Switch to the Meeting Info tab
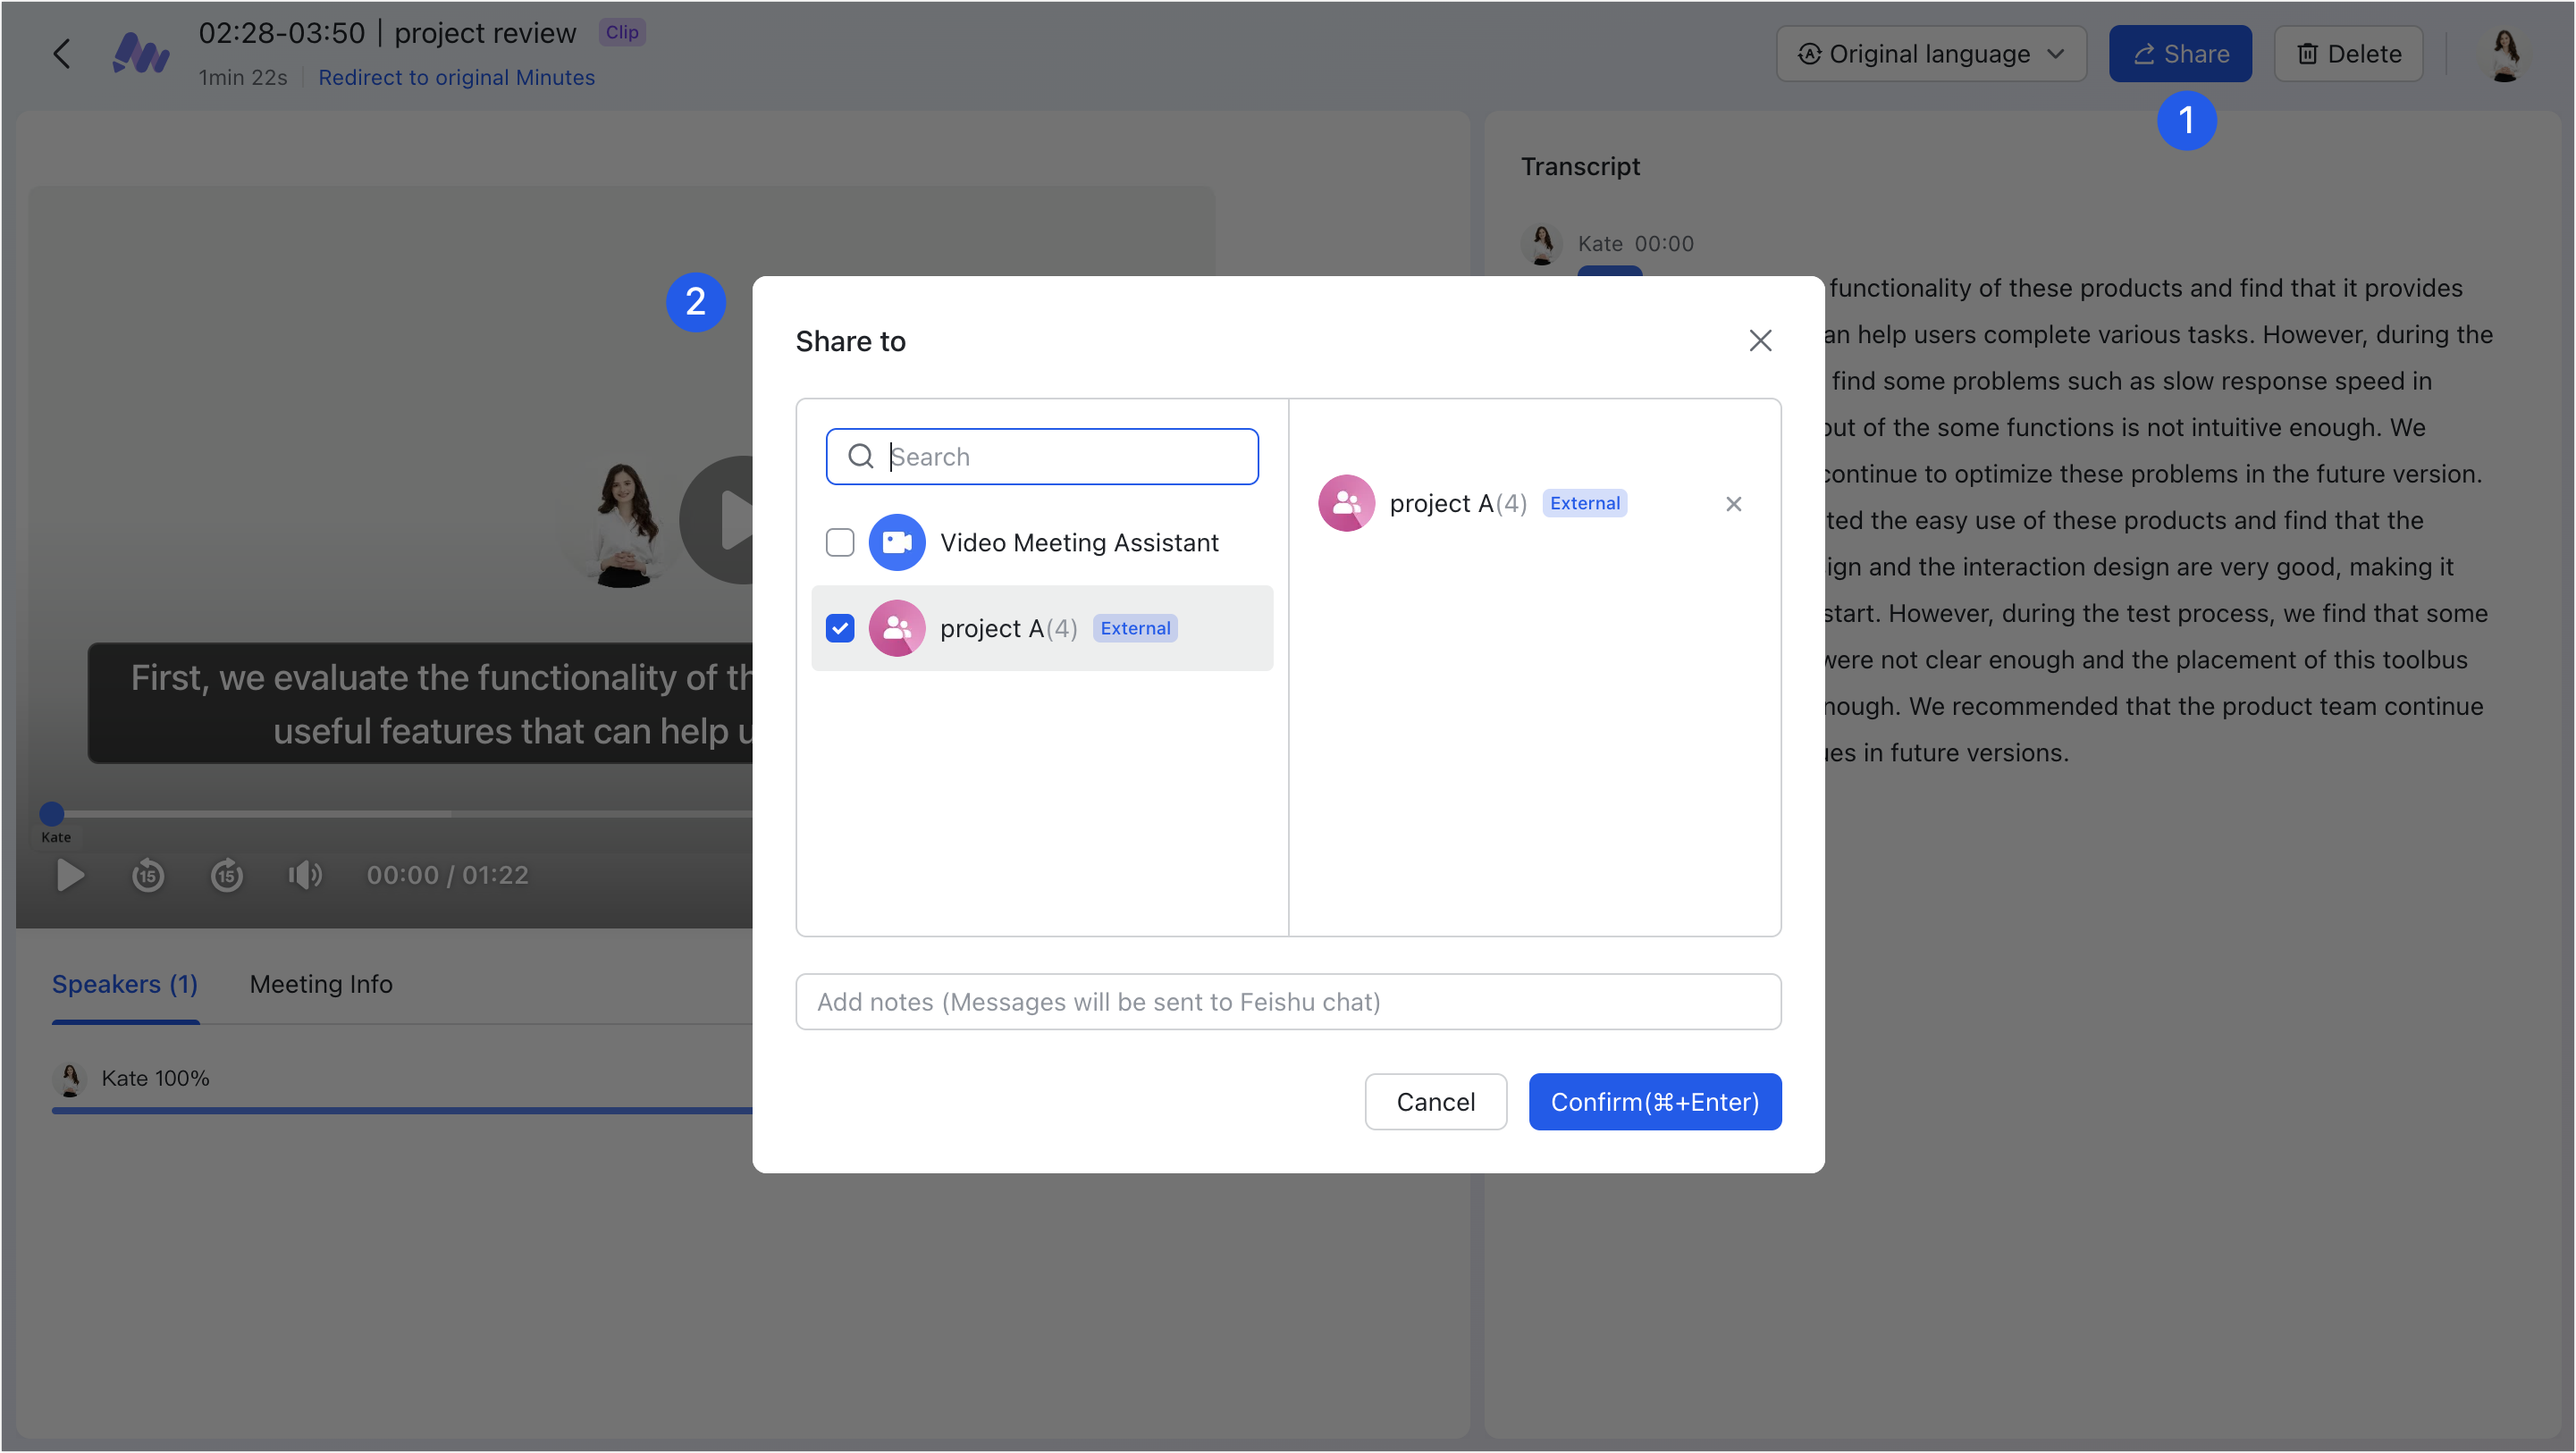Screen dimensions: 2576x1453 point(321,985)
